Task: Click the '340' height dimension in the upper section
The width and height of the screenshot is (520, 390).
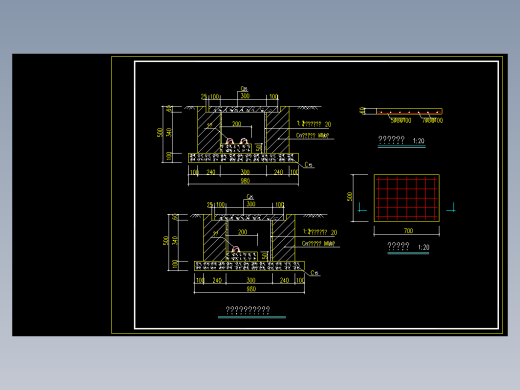Action: (x=169, y=132)
